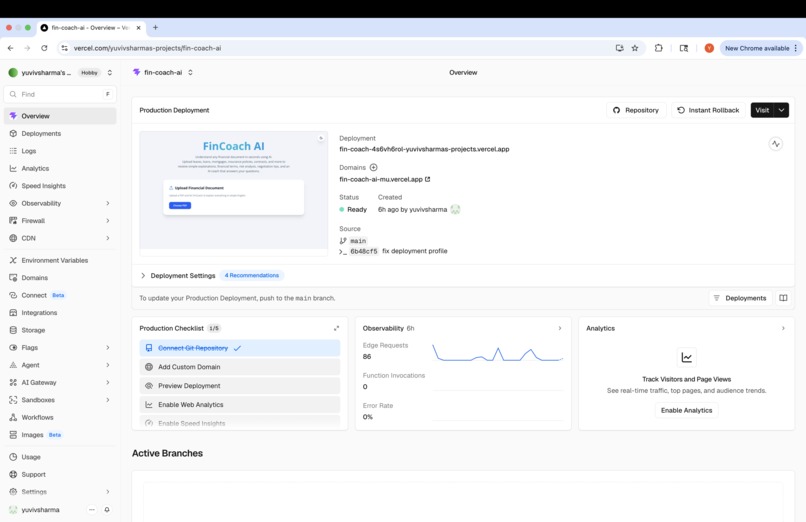
Task: Expand the Flags sidebar section
Action: tap(107, 348)
